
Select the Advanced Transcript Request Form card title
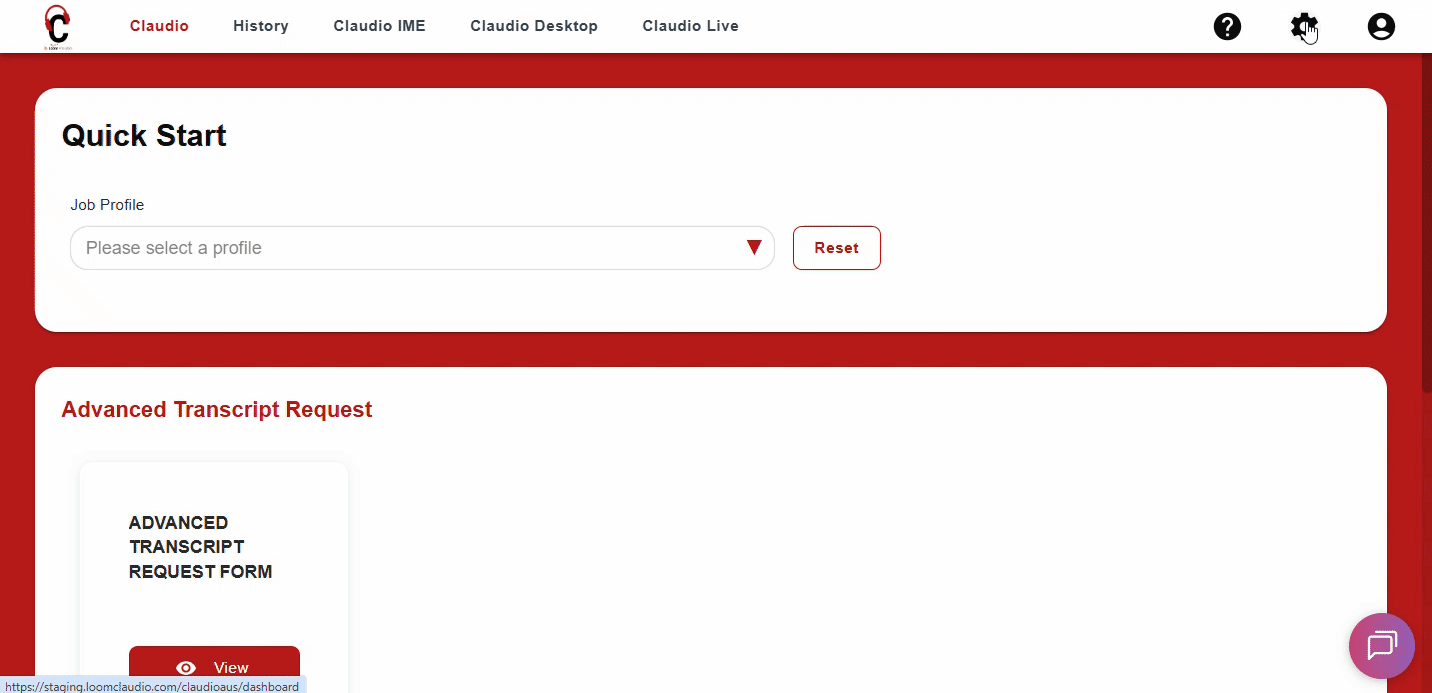pos(200,547)
